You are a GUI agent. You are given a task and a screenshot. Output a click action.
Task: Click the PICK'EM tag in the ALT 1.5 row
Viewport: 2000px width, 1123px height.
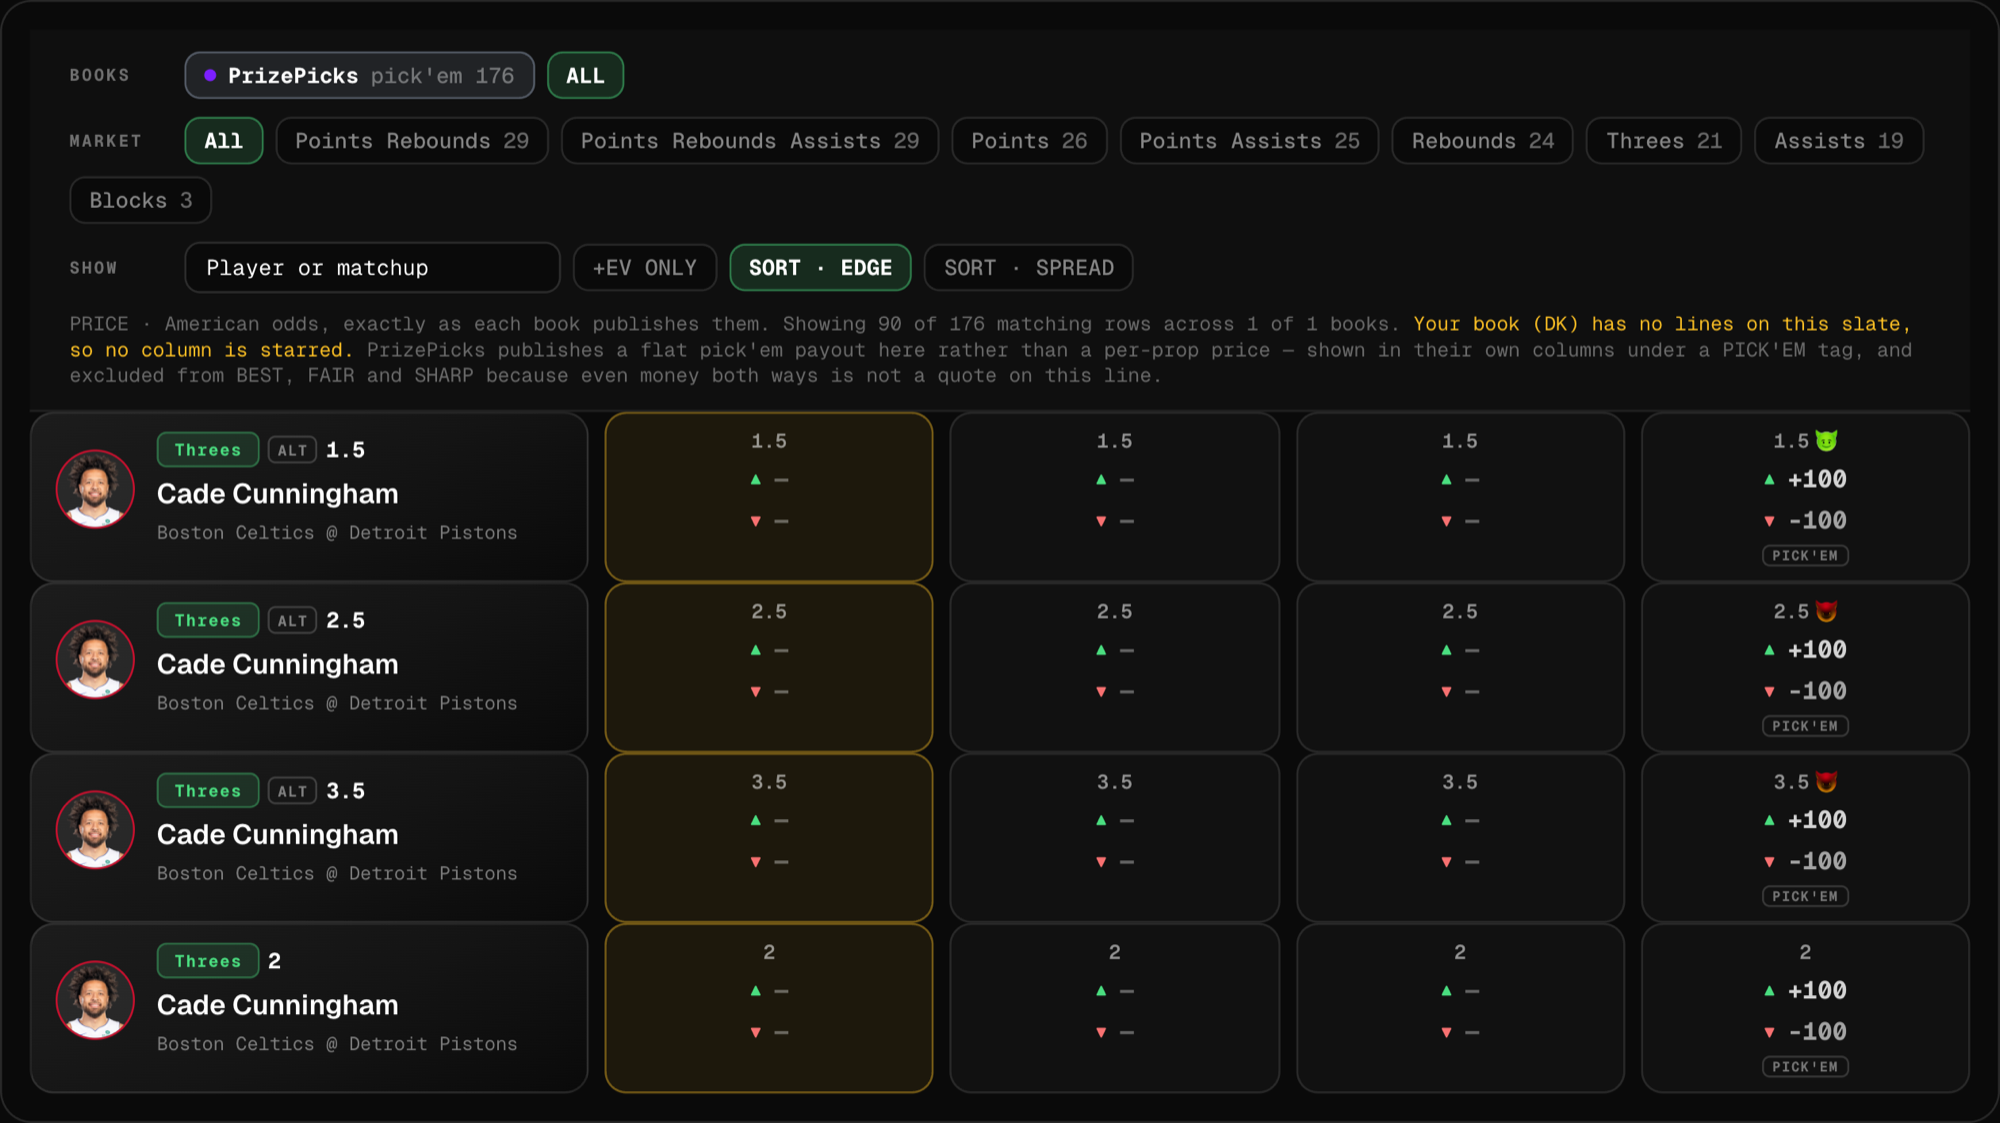(1805, 556)
